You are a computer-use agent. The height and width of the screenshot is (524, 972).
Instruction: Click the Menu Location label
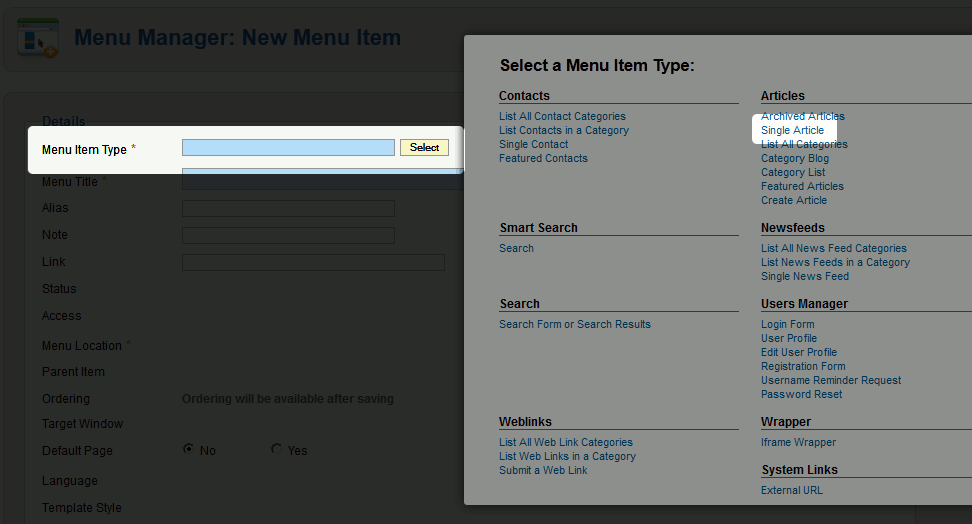click(82, 346)
